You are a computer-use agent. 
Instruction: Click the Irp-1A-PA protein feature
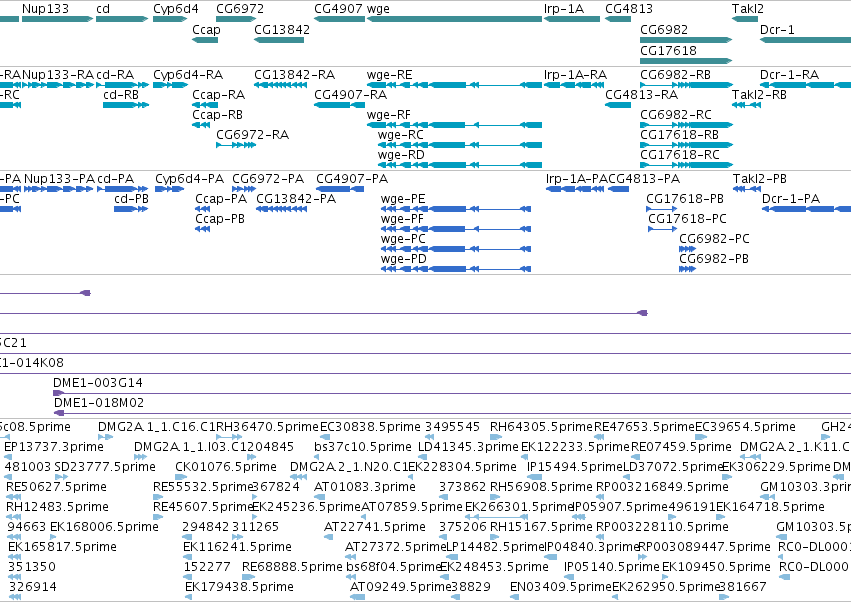574,189
